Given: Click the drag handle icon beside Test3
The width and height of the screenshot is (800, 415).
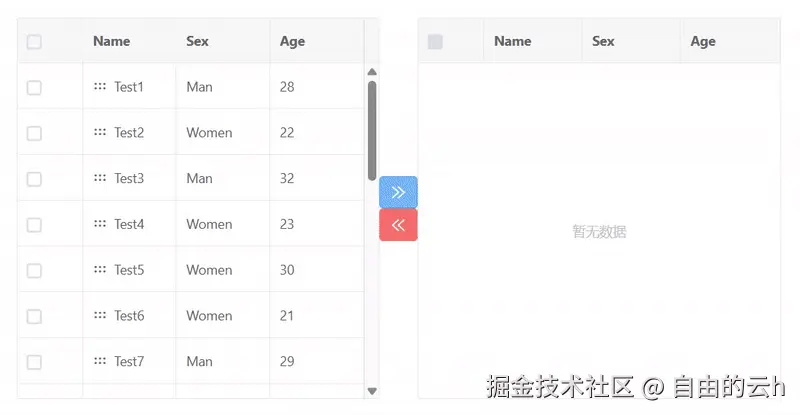Looking at the screenshot, I should (x=100, y=178).
